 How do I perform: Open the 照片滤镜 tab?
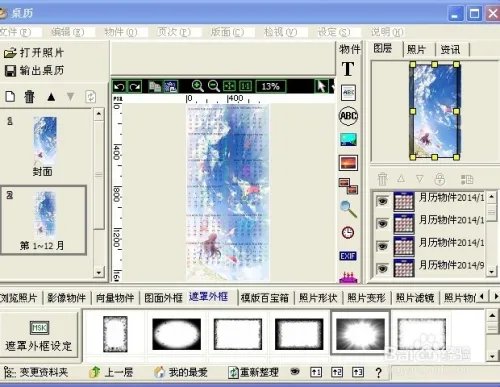point(415,298)
